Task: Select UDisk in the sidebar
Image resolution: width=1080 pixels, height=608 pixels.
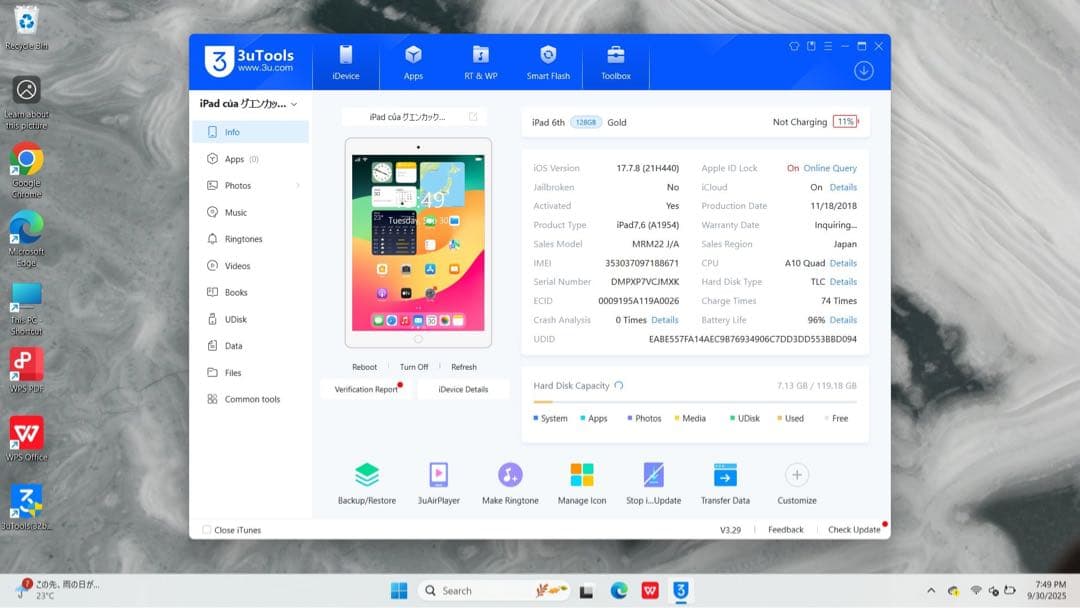Action: click(236, 319)
